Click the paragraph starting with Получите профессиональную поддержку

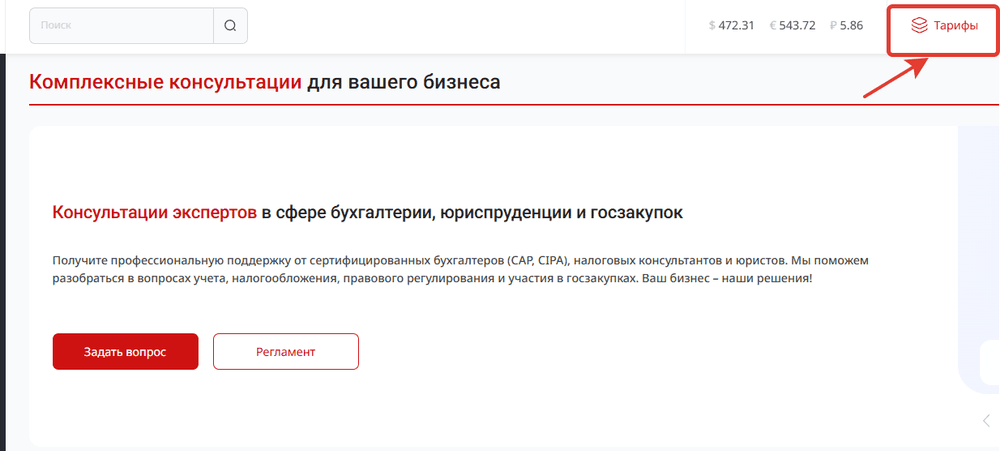pyautogui.click(x=460, y=269)
